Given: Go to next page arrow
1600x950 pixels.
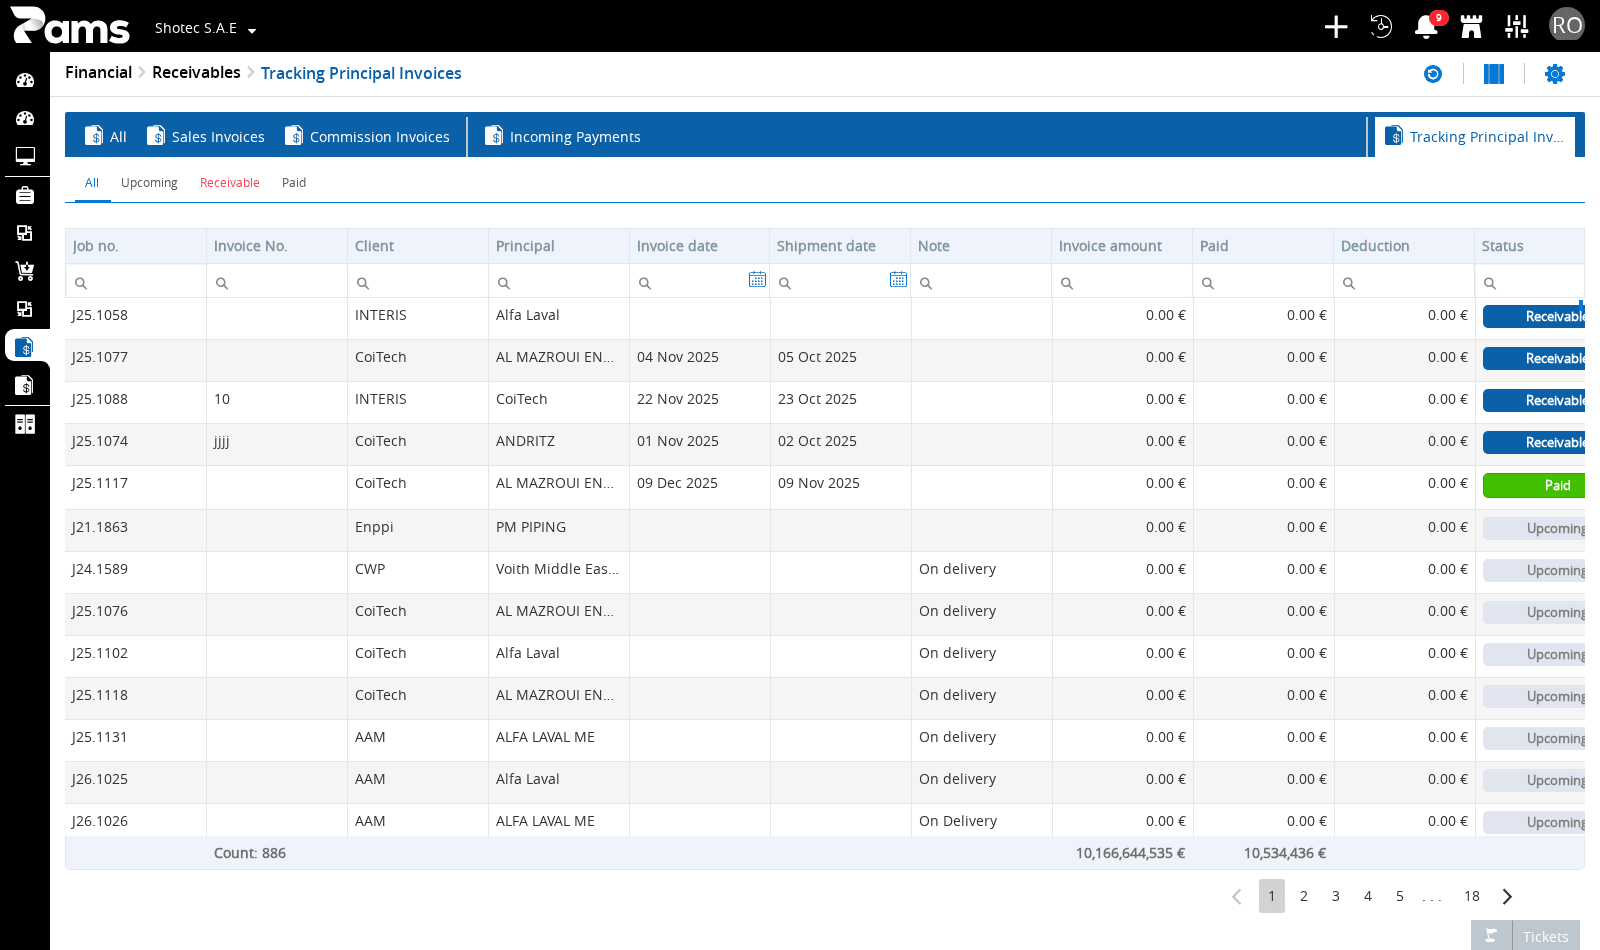Looking at the screenshot, I should pos(1507,896).
